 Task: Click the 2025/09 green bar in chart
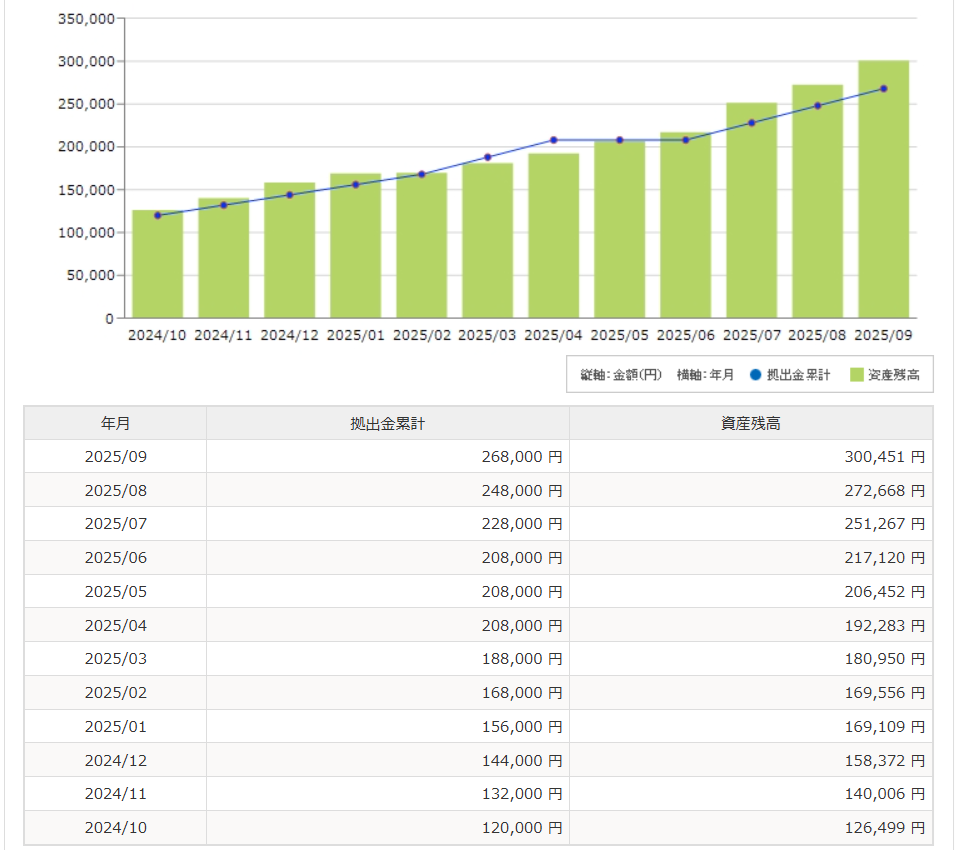tap(883, 190)
